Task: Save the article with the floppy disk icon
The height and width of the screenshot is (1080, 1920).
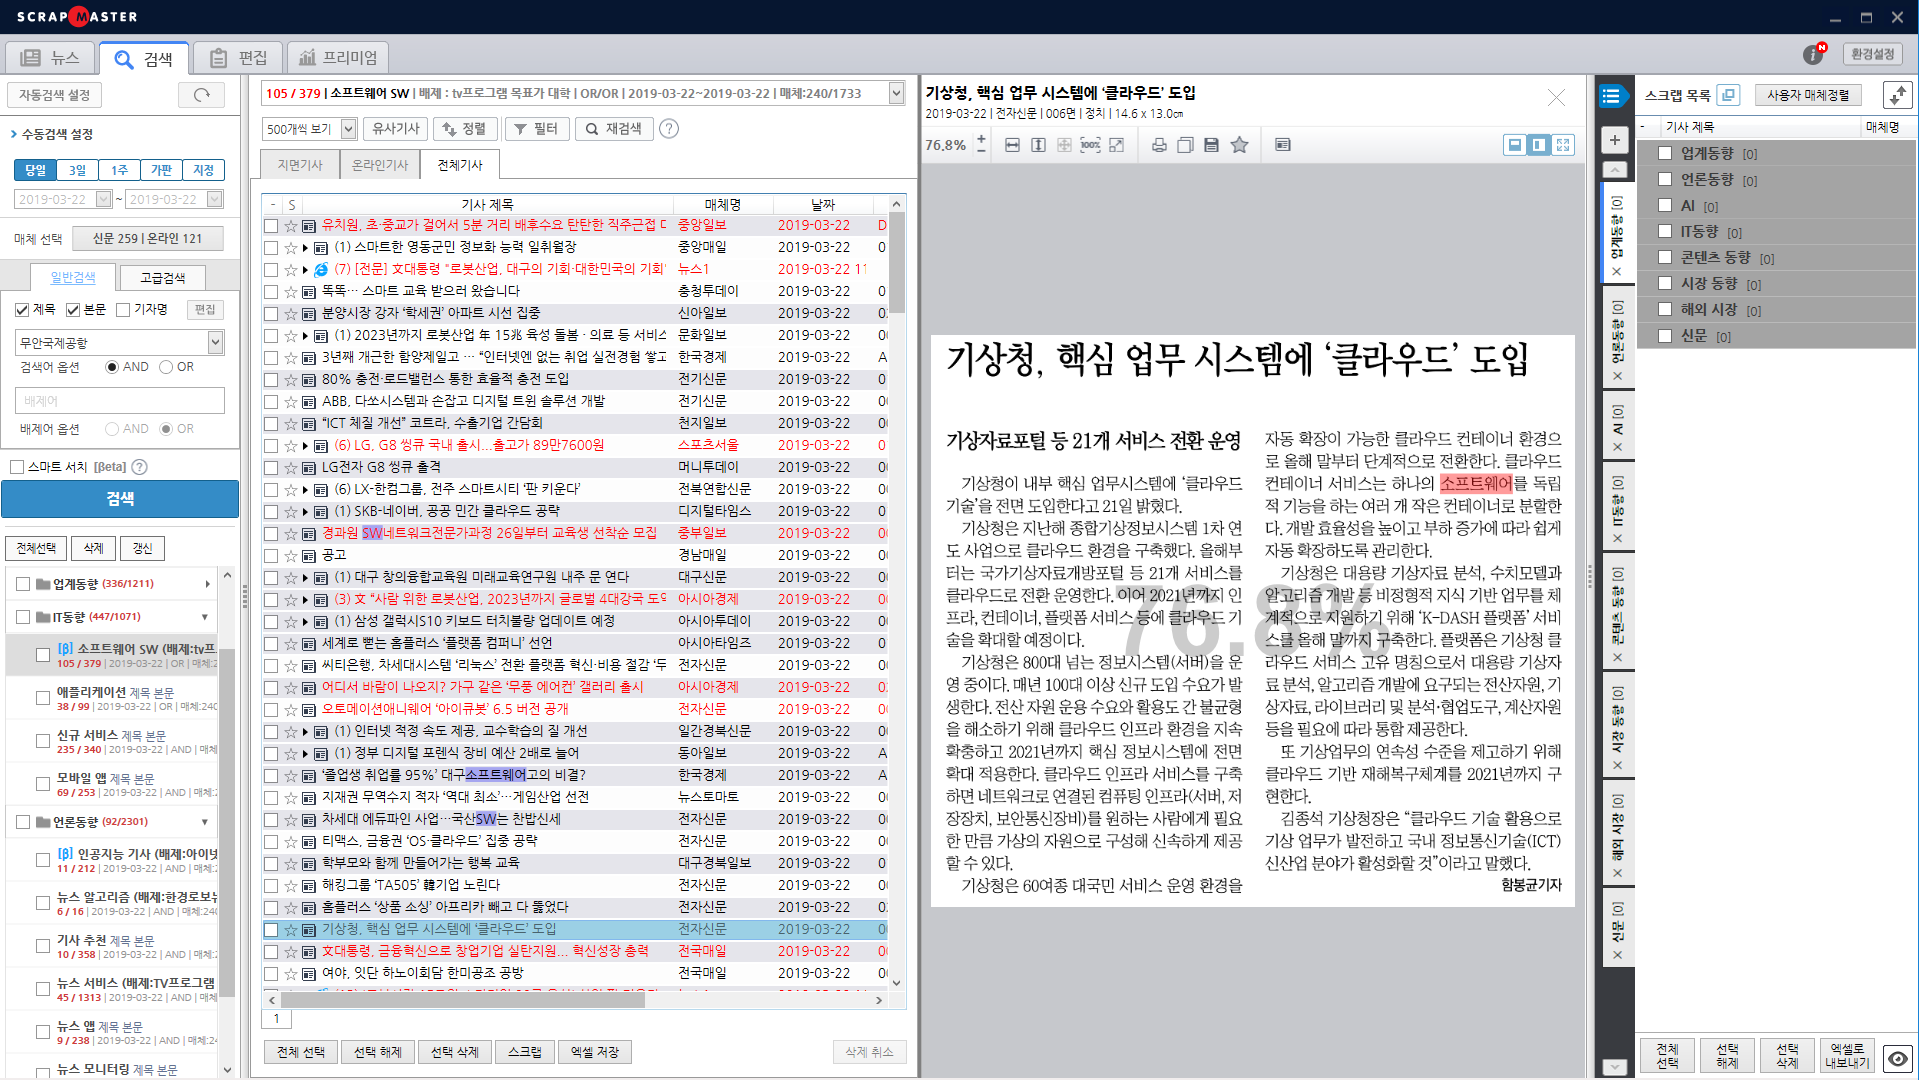Action: (1212, 145)
